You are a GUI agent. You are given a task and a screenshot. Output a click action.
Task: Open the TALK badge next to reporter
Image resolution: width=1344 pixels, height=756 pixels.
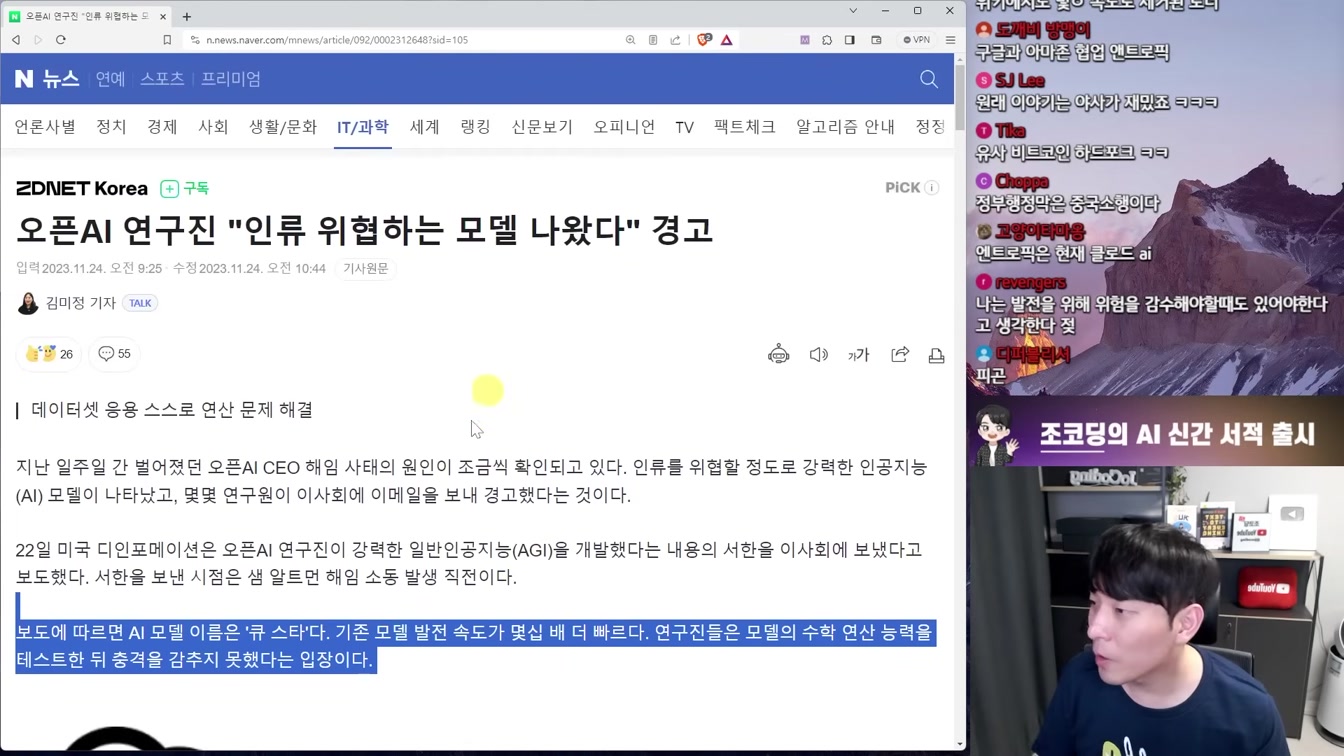[x=140, y=303]
